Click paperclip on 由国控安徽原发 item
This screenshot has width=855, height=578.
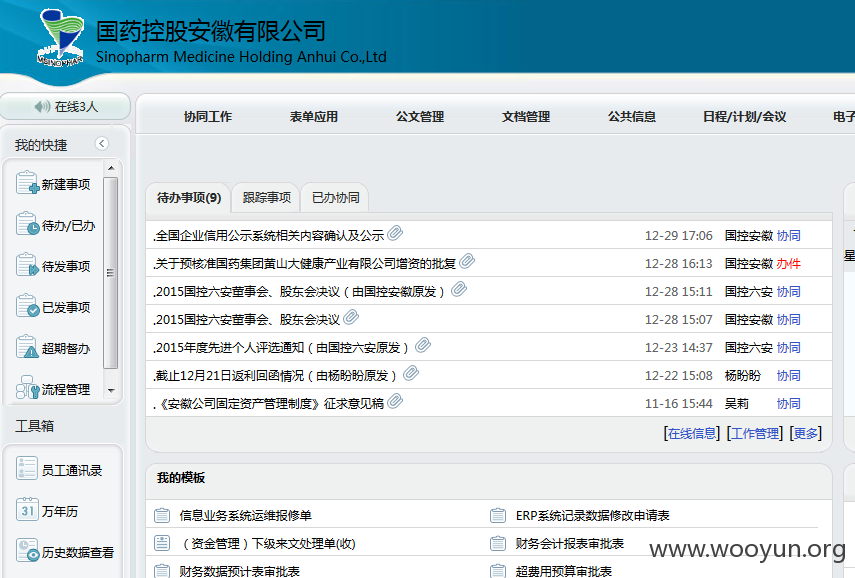[459, 289]
